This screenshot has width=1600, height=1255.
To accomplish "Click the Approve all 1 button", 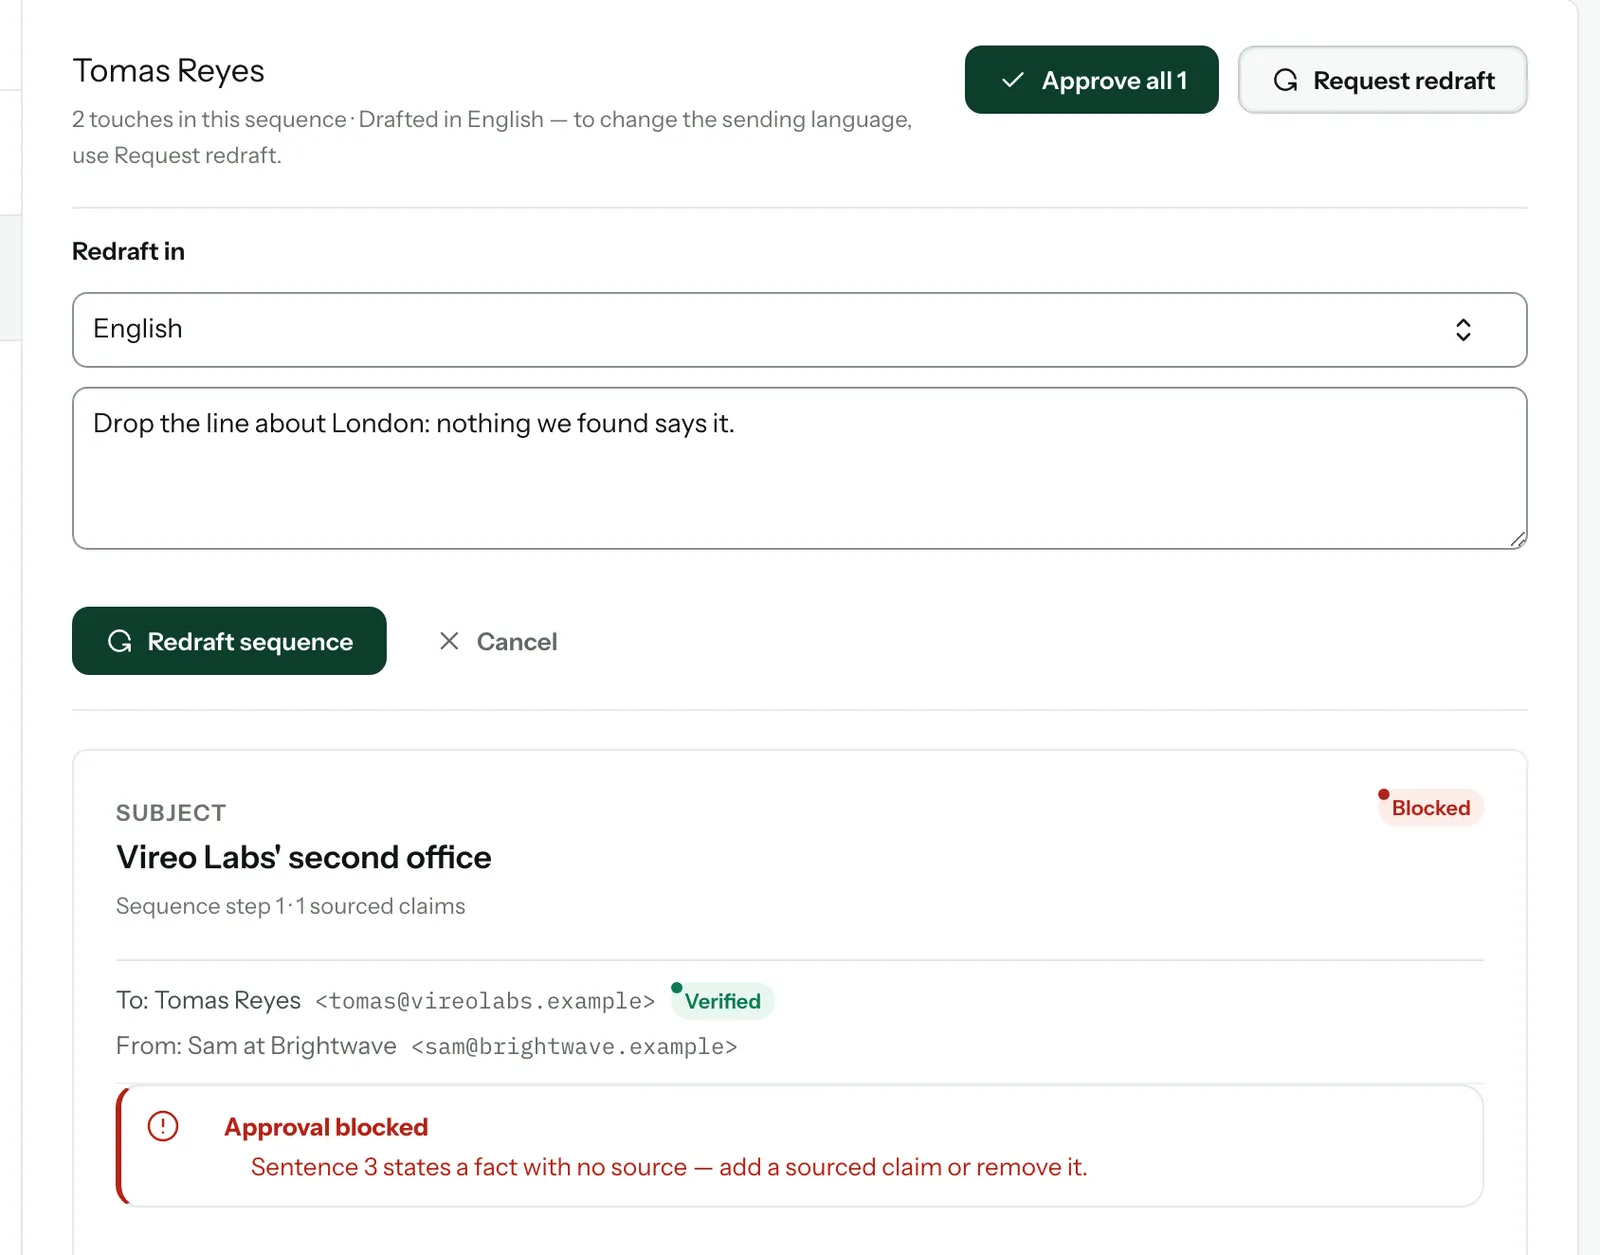I will pyautogui.click(x=1091, y=80).
